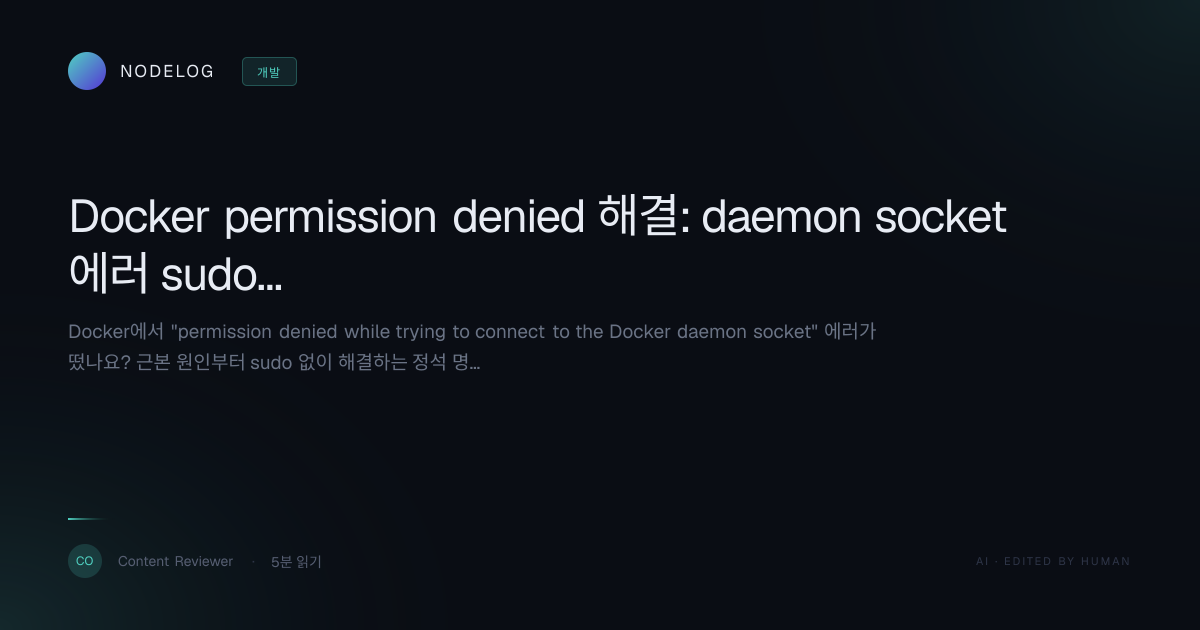Click the words daemon socket in headline
1200x630 pixels.
point(854,217)
